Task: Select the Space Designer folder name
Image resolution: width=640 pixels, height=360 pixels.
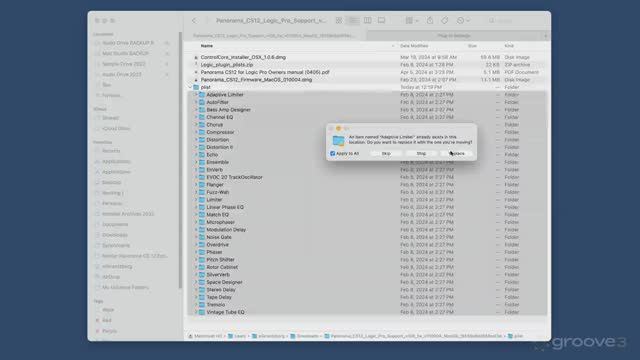Action: point(224,282)
